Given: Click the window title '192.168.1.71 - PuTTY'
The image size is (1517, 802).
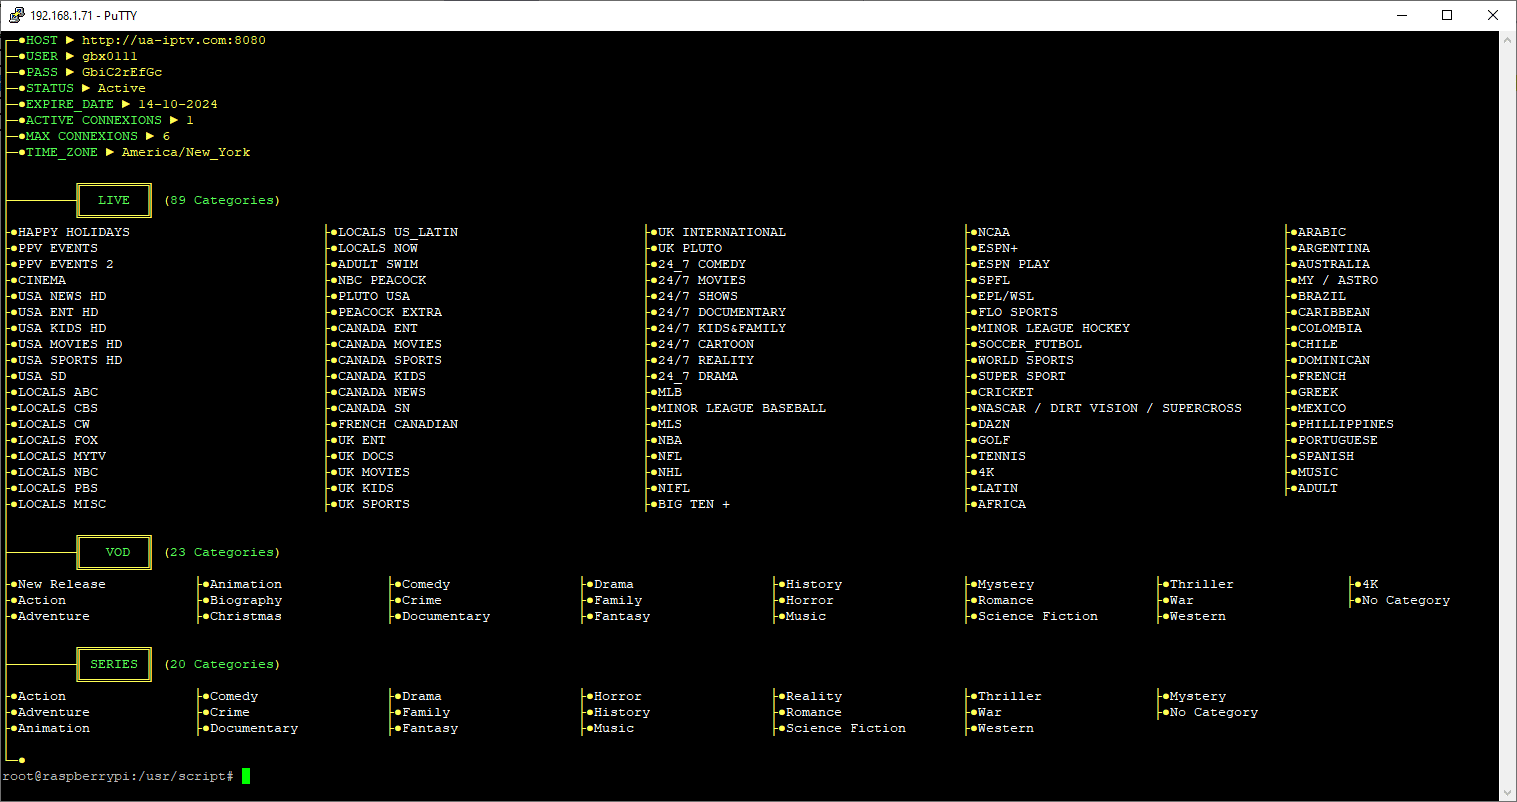Looking at the screenshot, I should coord(84,15).
